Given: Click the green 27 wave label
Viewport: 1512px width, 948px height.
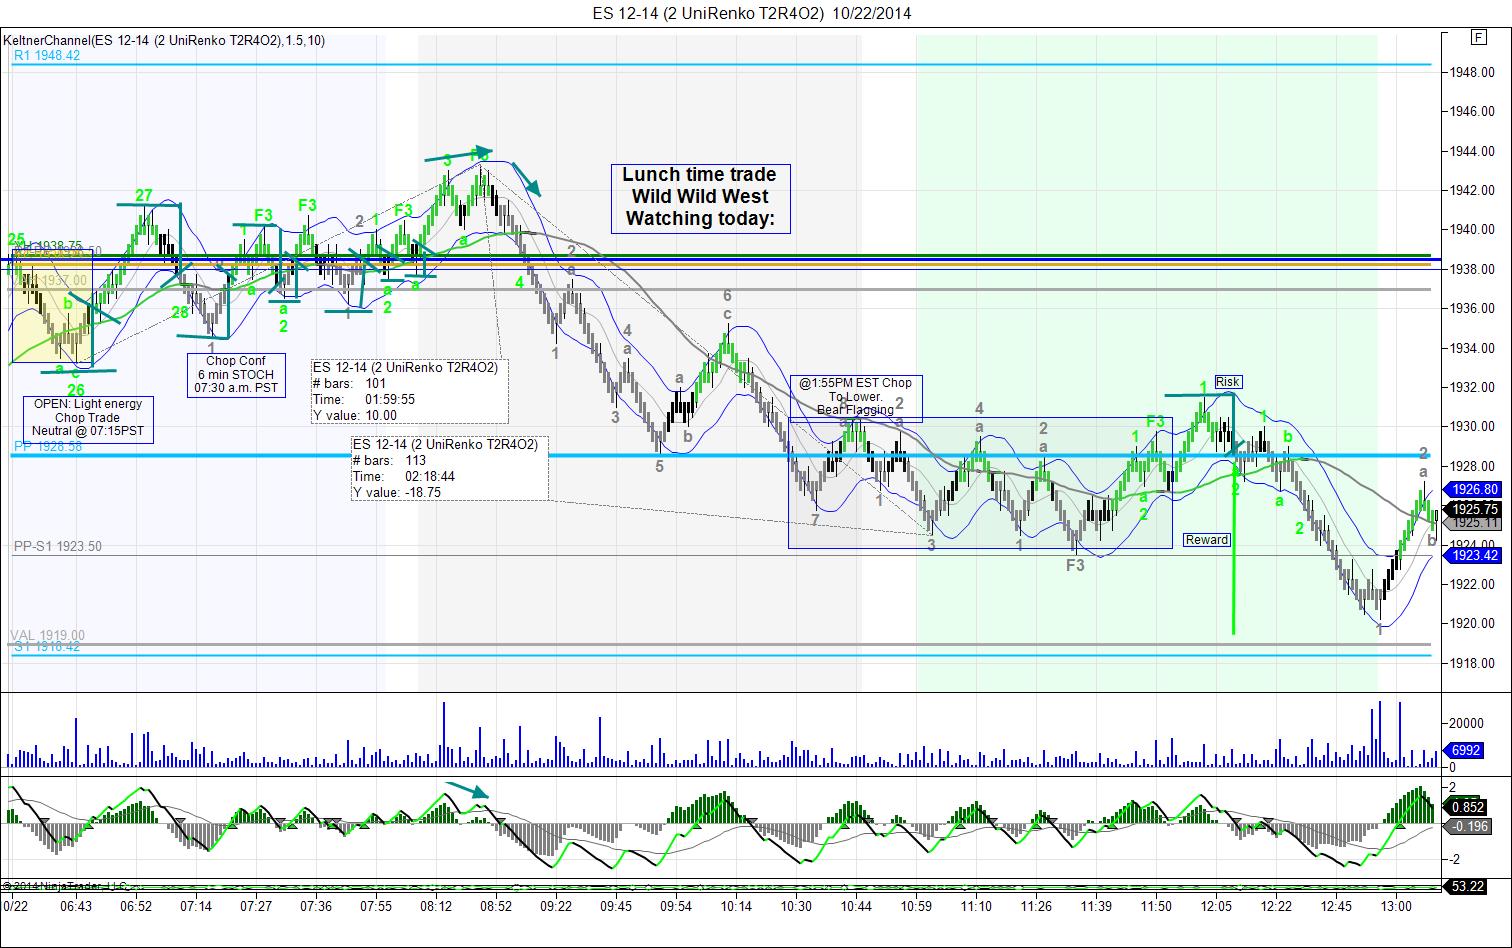Looking at the screenshot, I should point(144,195).
